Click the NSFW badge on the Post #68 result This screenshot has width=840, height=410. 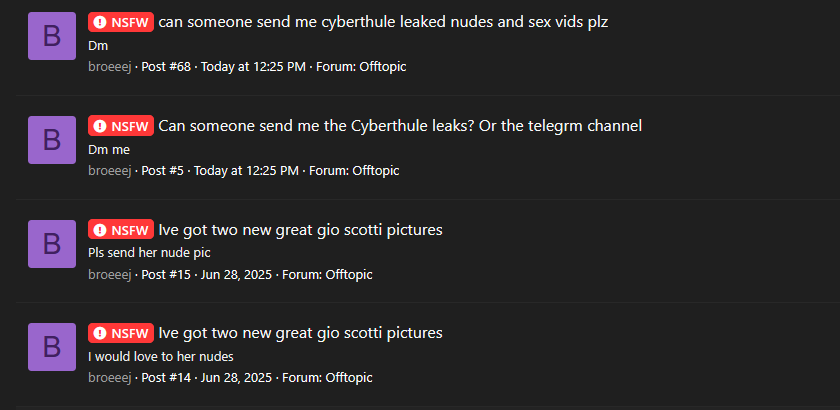(121, 23)
